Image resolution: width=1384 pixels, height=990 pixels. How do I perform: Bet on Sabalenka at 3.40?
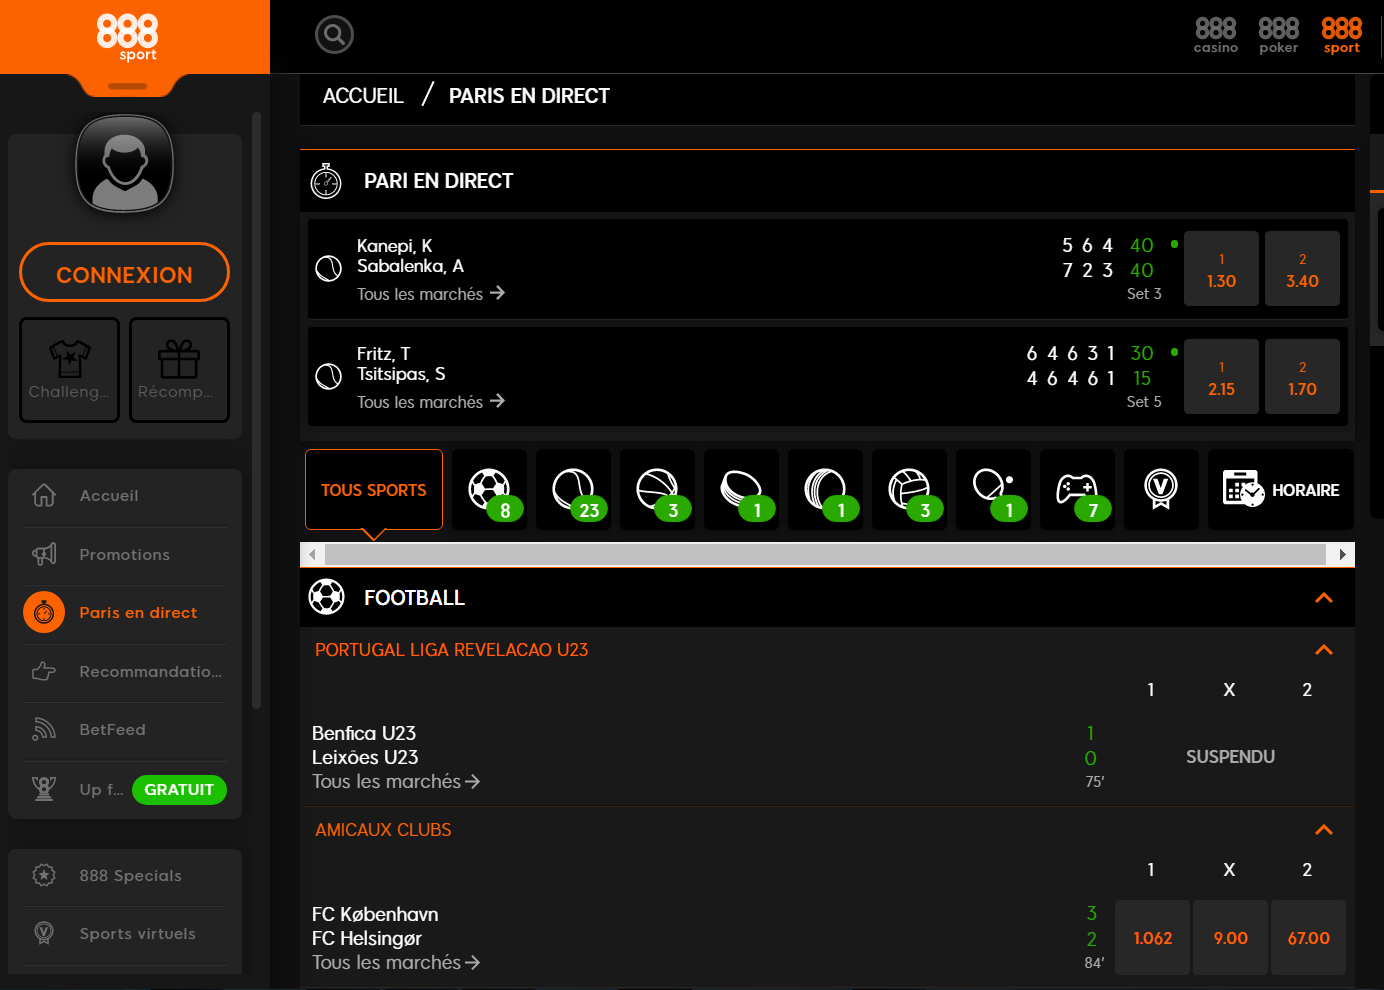click(1302, 269)
